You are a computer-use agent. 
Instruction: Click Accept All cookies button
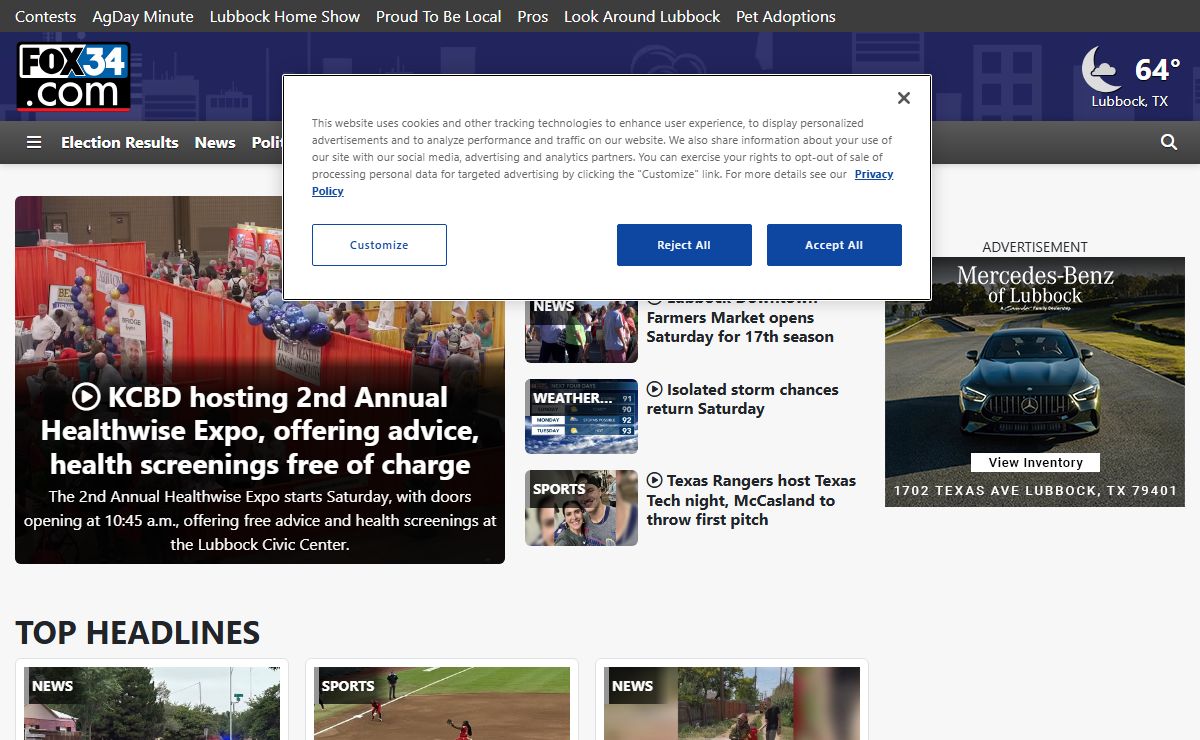point(834,245)
